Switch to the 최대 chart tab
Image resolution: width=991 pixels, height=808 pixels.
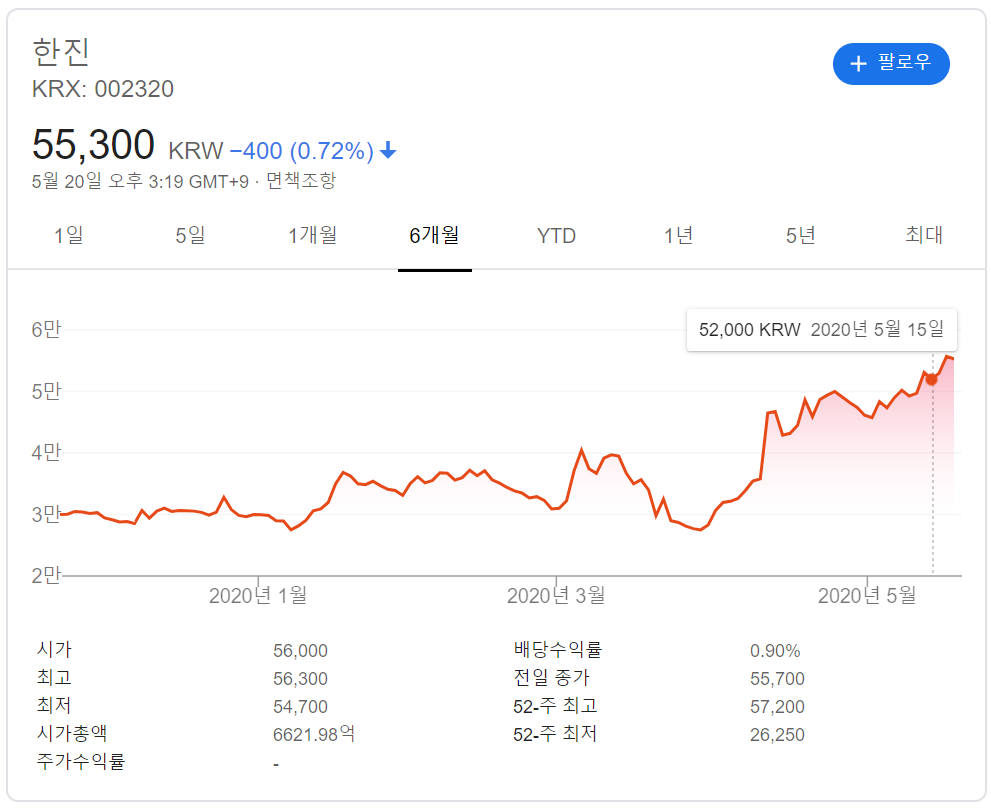tap(923, 235)
